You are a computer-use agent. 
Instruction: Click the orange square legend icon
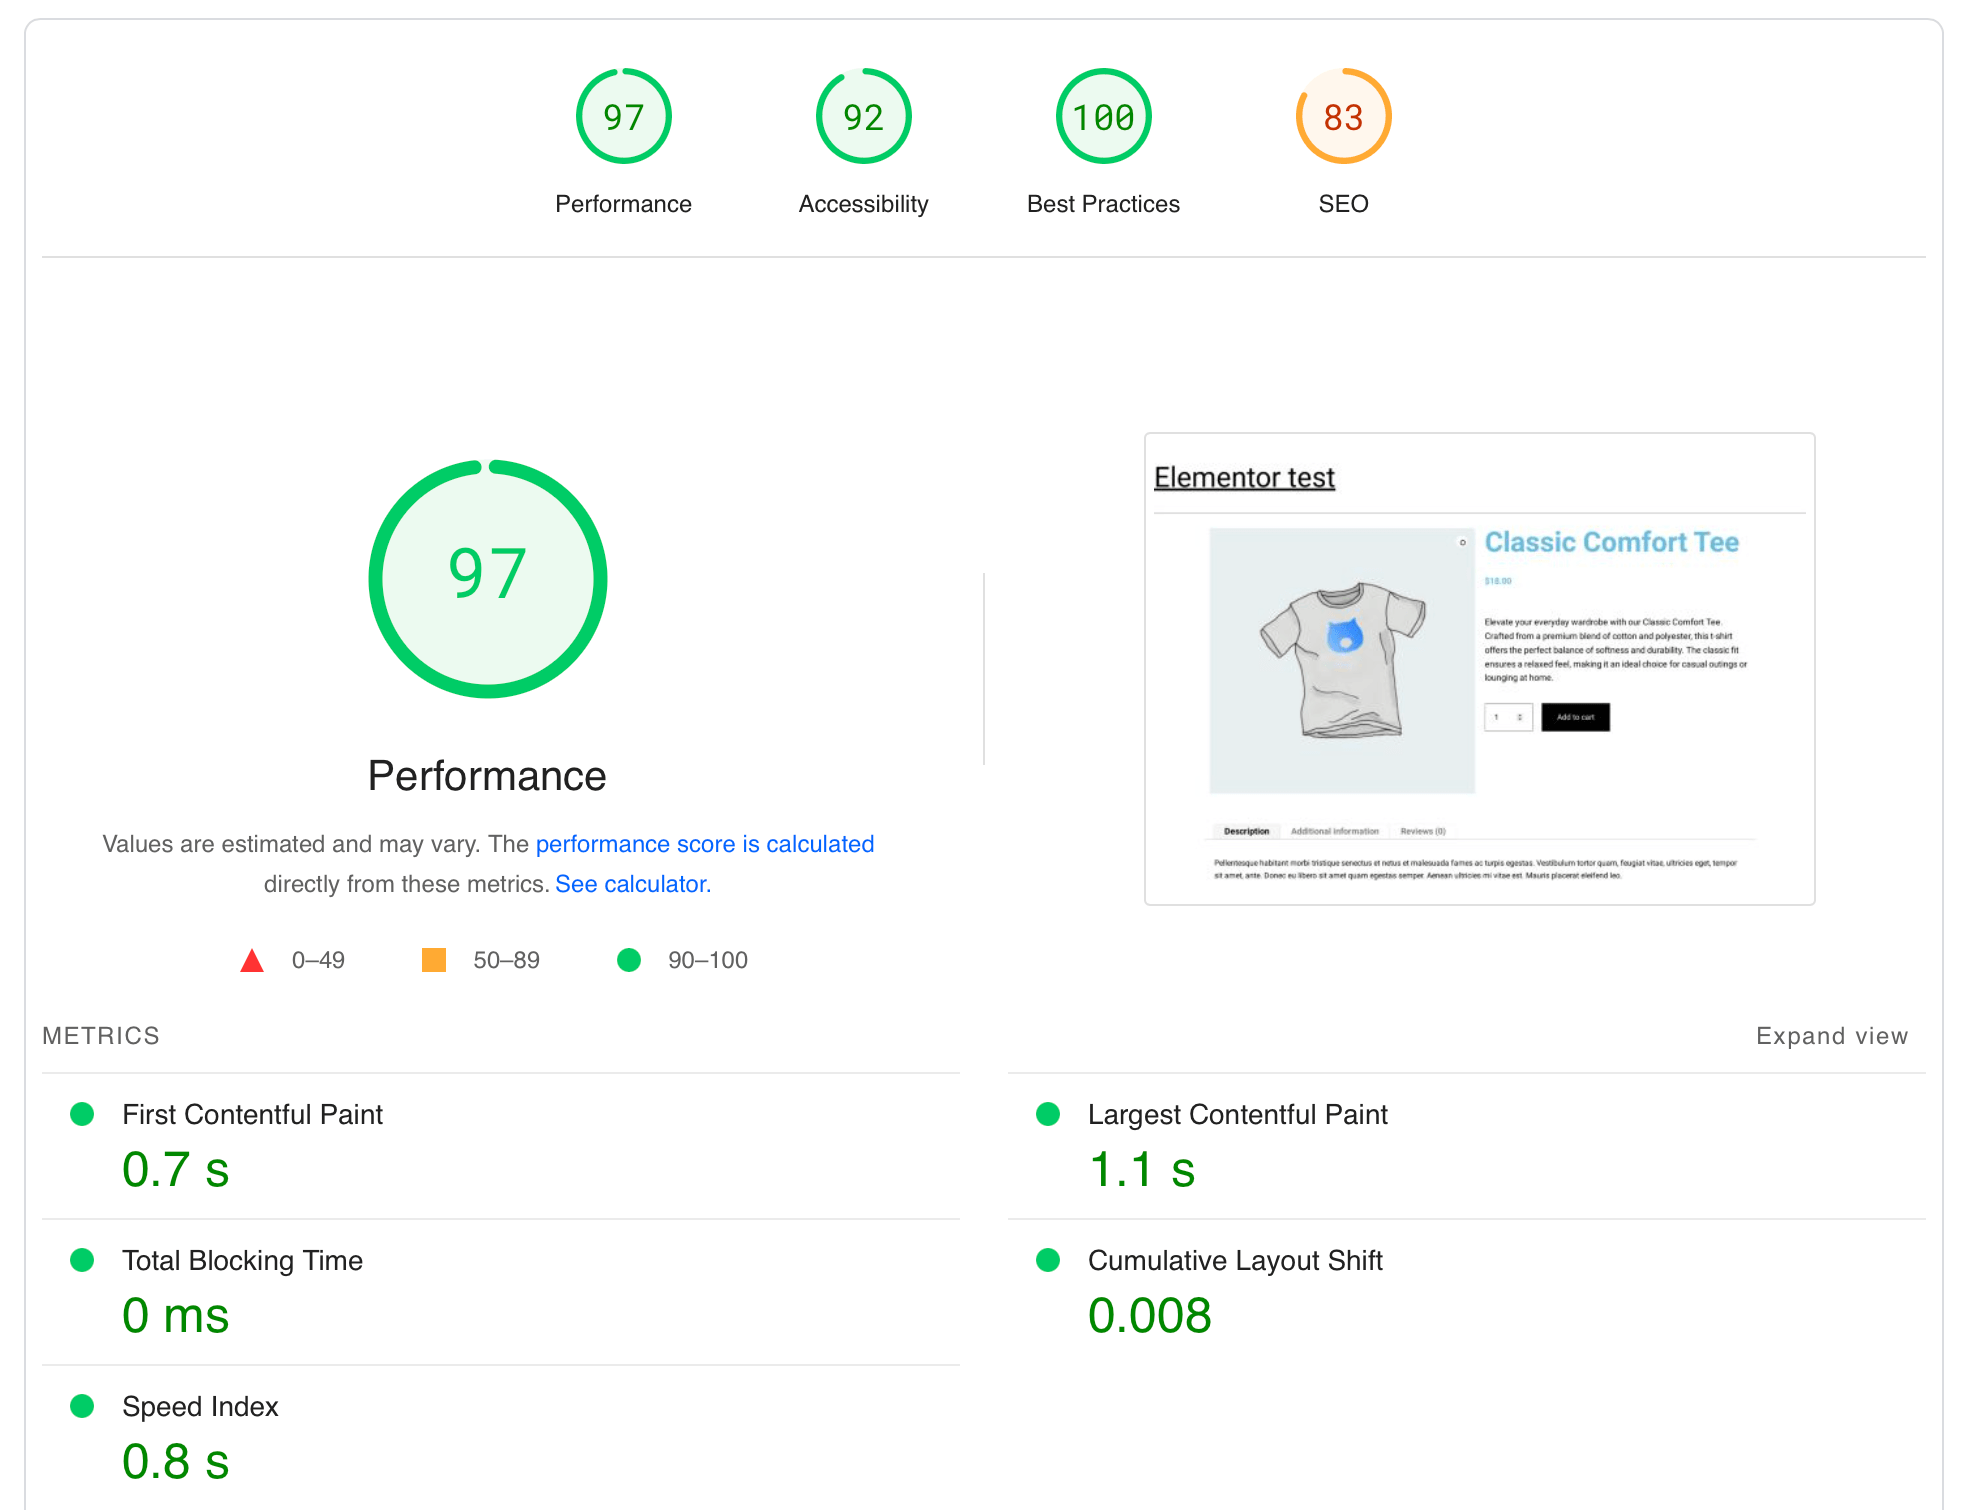(434, 960)
